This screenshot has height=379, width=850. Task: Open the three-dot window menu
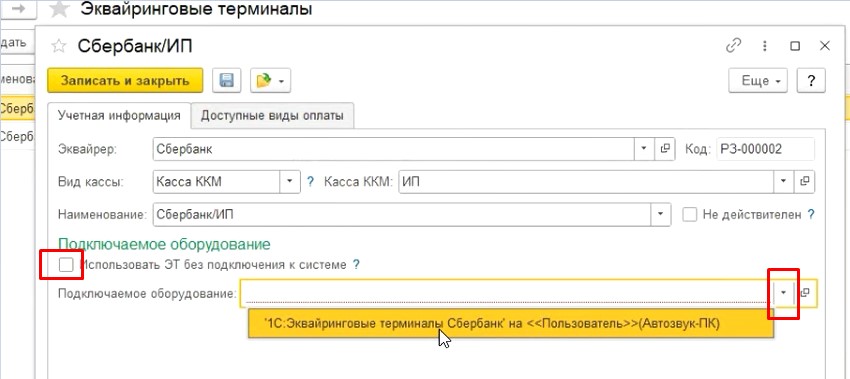765,46
